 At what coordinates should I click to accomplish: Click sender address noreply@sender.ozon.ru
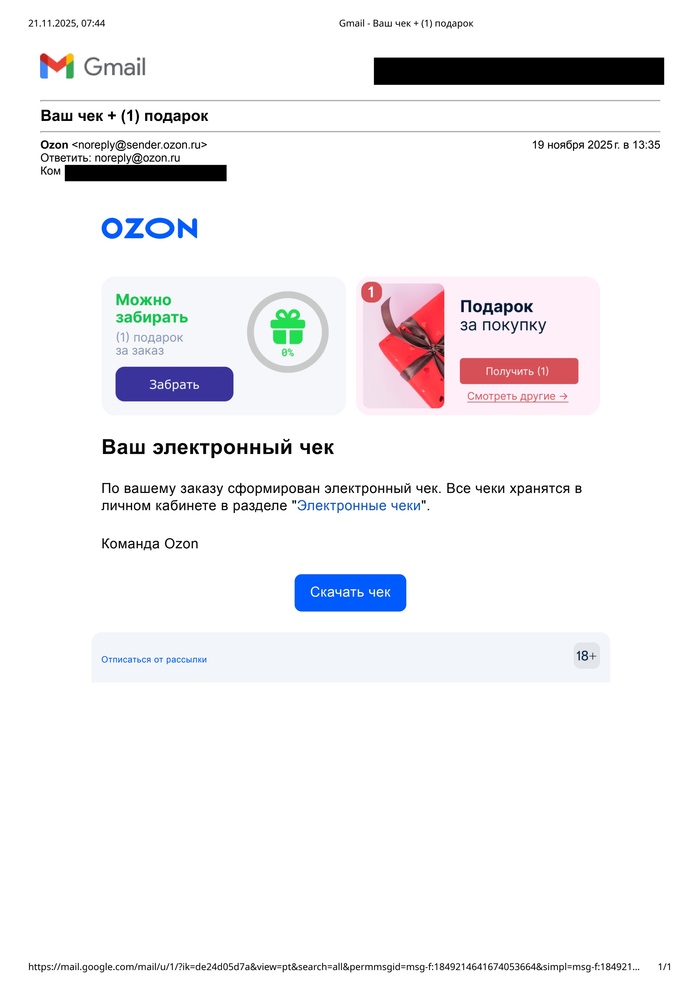click(139, 145)
